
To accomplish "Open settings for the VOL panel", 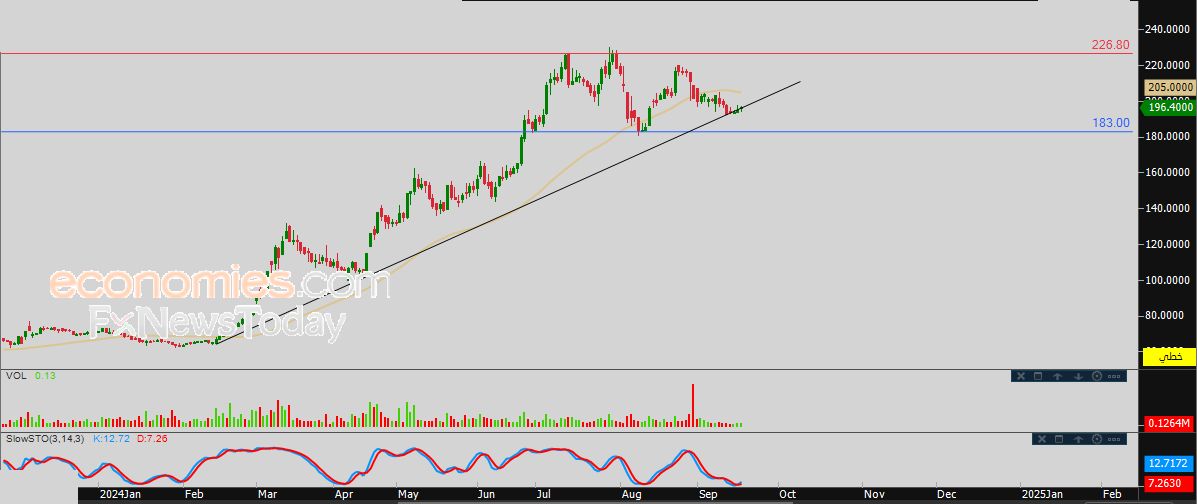I will (x=1097, y=376).
